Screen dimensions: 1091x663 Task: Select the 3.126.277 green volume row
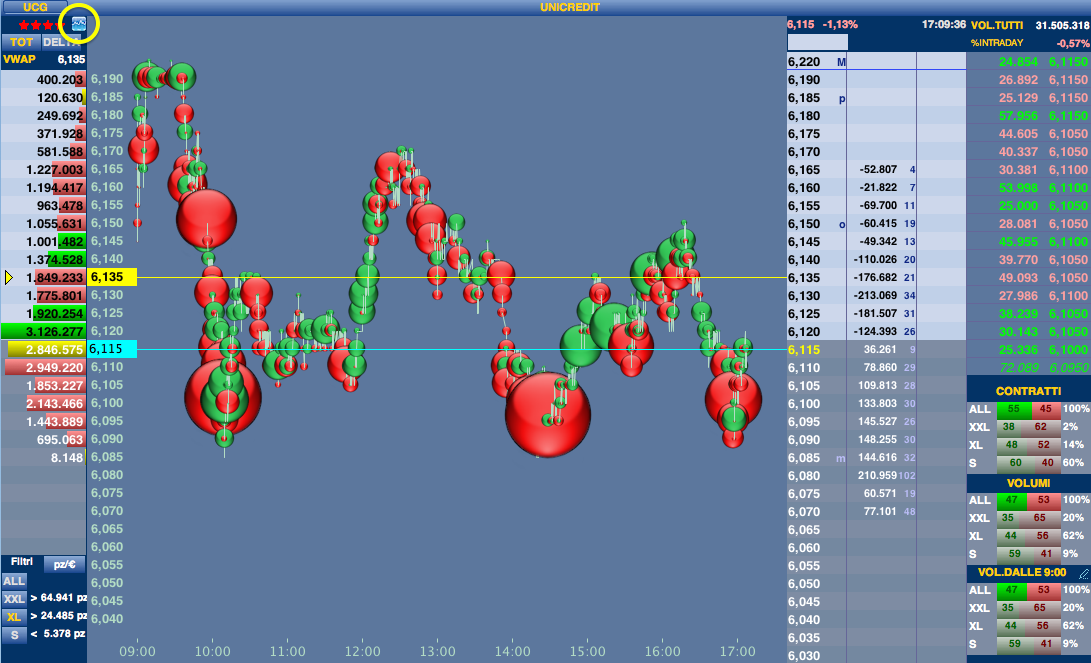tap(43, 331)
